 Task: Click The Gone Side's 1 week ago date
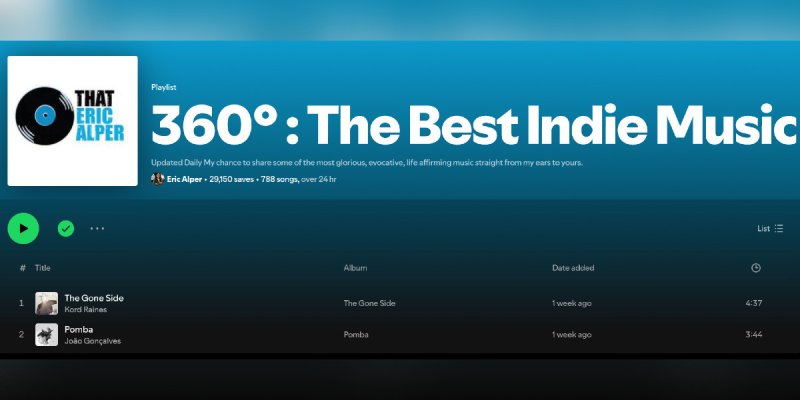click(x=571, y=303)
